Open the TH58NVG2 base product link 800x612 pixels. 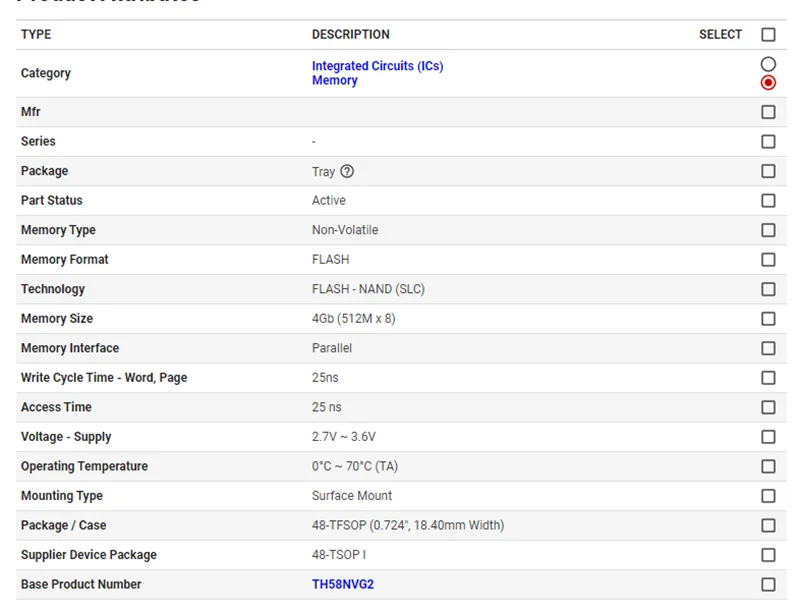(342, 584)
